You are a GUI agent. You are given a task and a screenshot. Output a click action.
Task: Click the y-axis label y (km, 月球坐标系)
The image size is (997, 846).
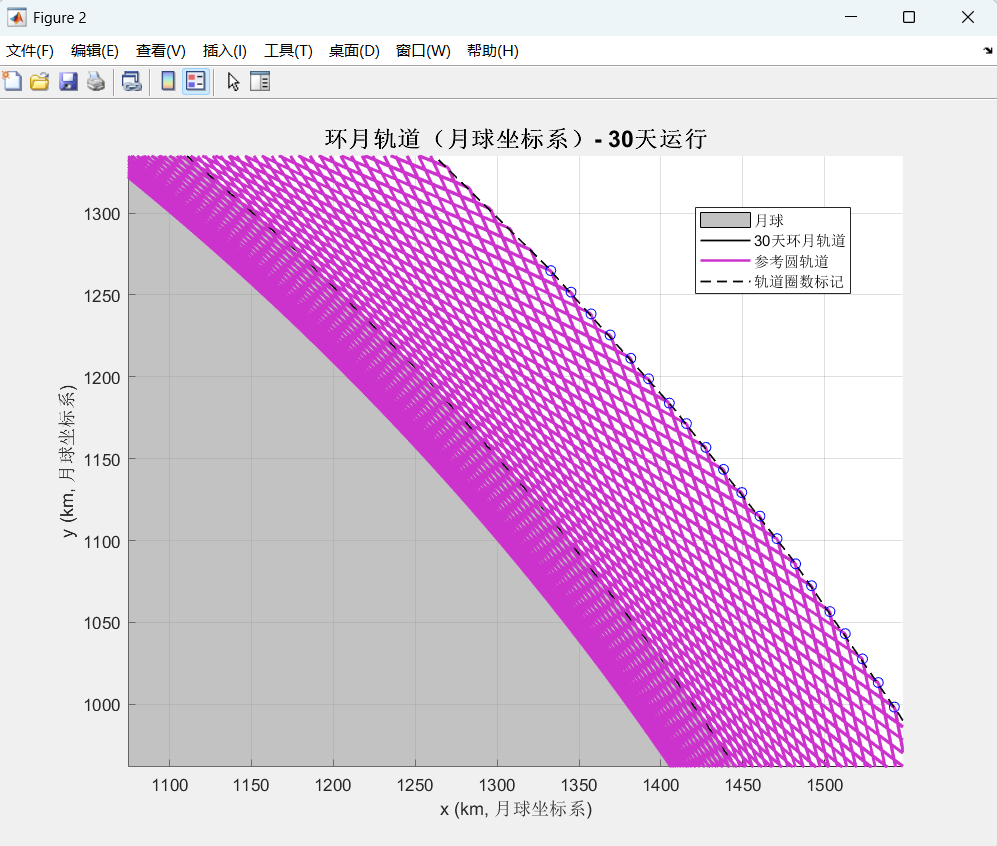pos(67,461)
